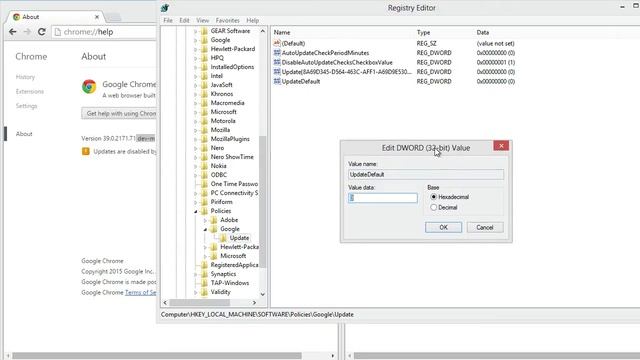Click the Chrome window bottom horizontal scrollbar
640x360 pixels.
coord(157,356)
